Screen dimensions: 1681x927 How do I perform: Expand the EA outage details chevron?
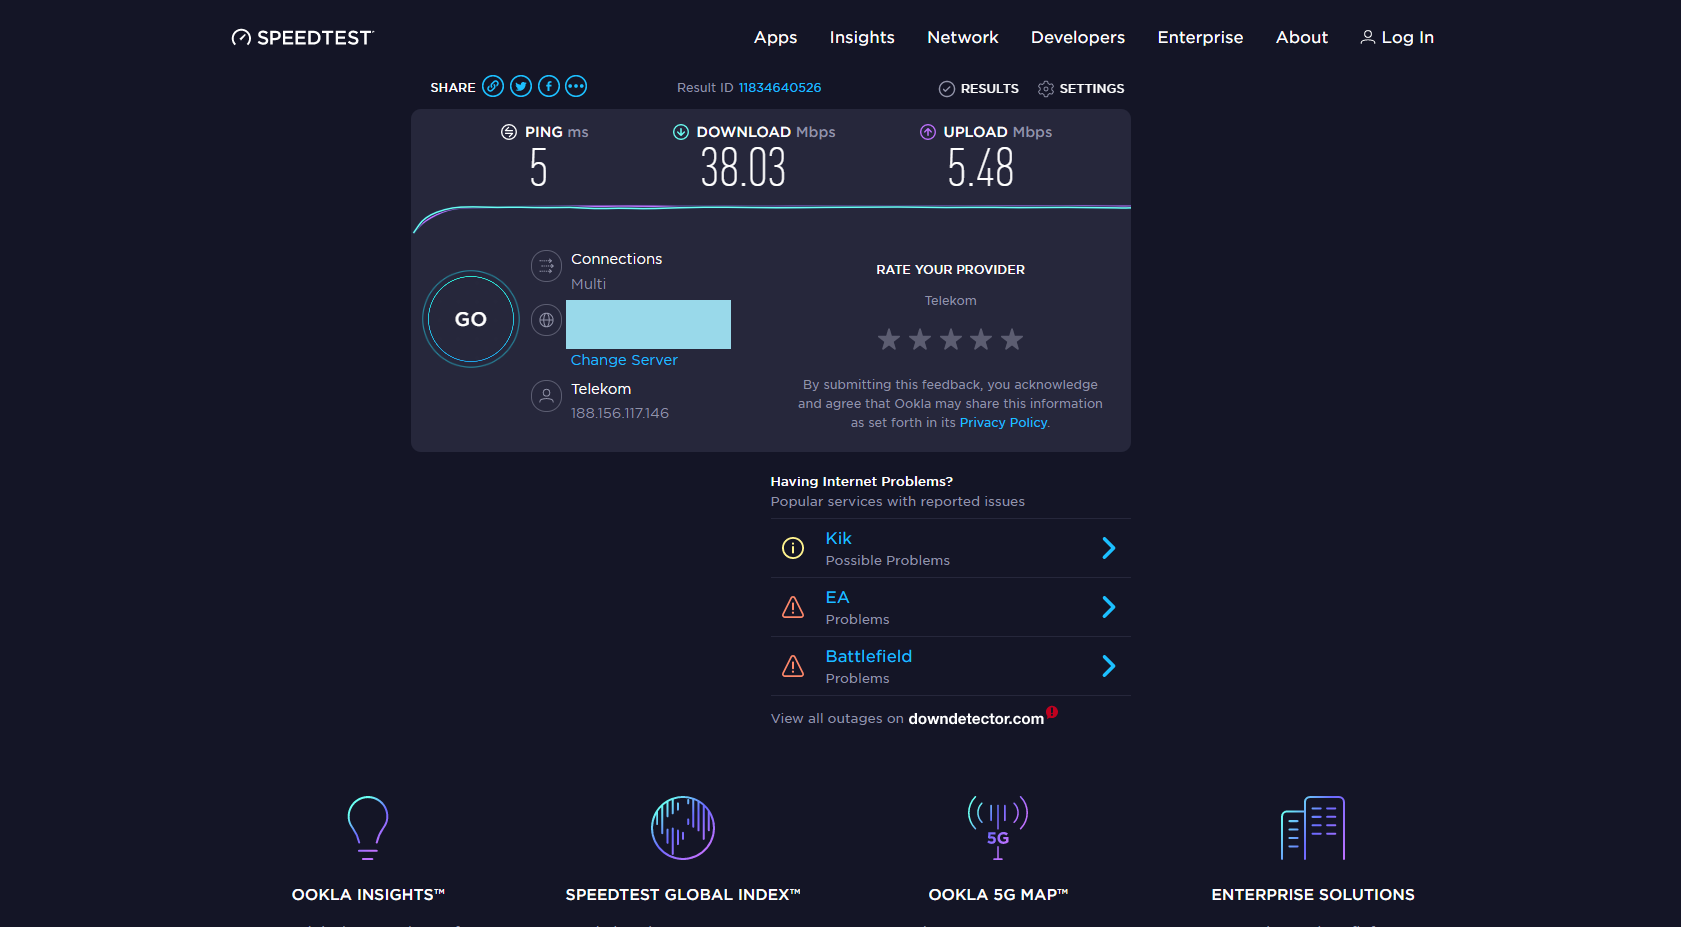(1109, 607)
